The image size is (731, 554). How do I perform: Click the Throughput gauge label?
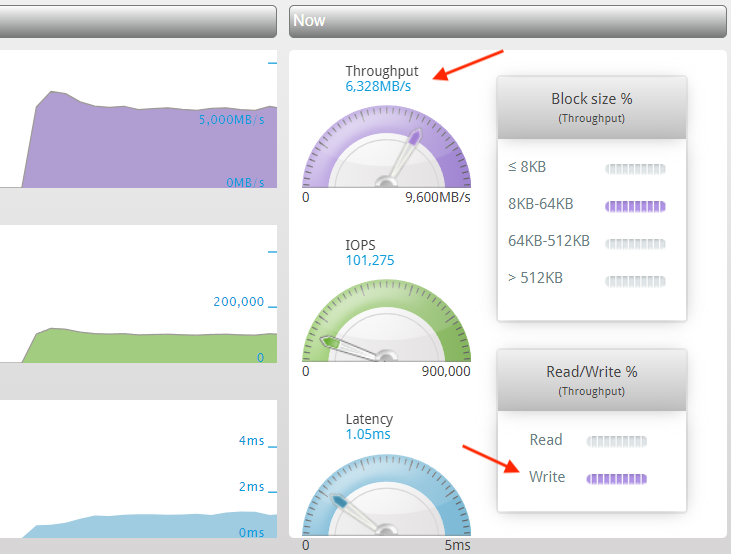[x=382, y=71]
